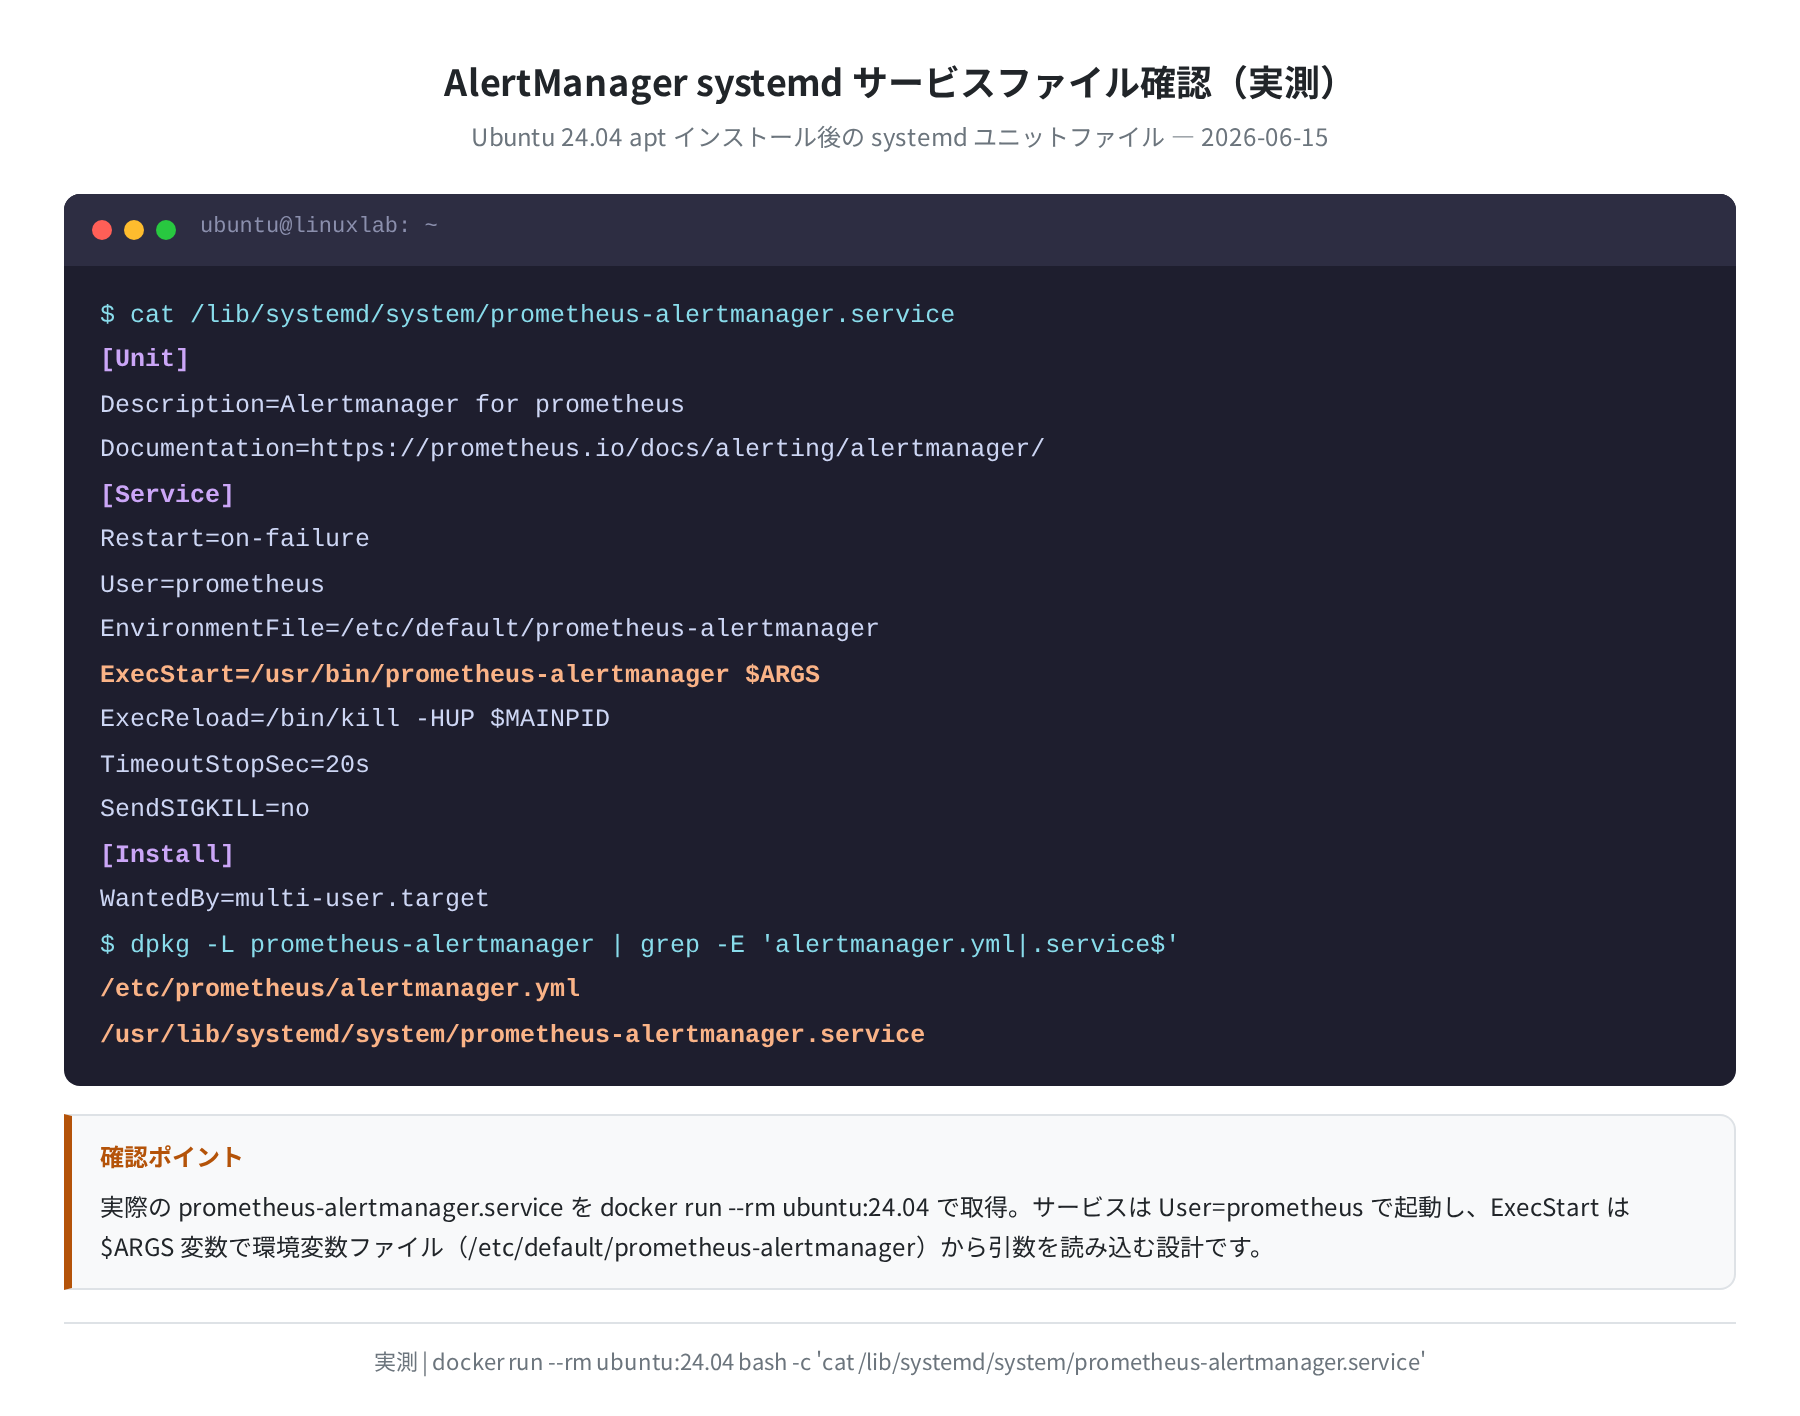Click the Restart=on-failure line
Image resolution: width=1800 pixels, height=1416 pixels.
[x=235, y=539]
